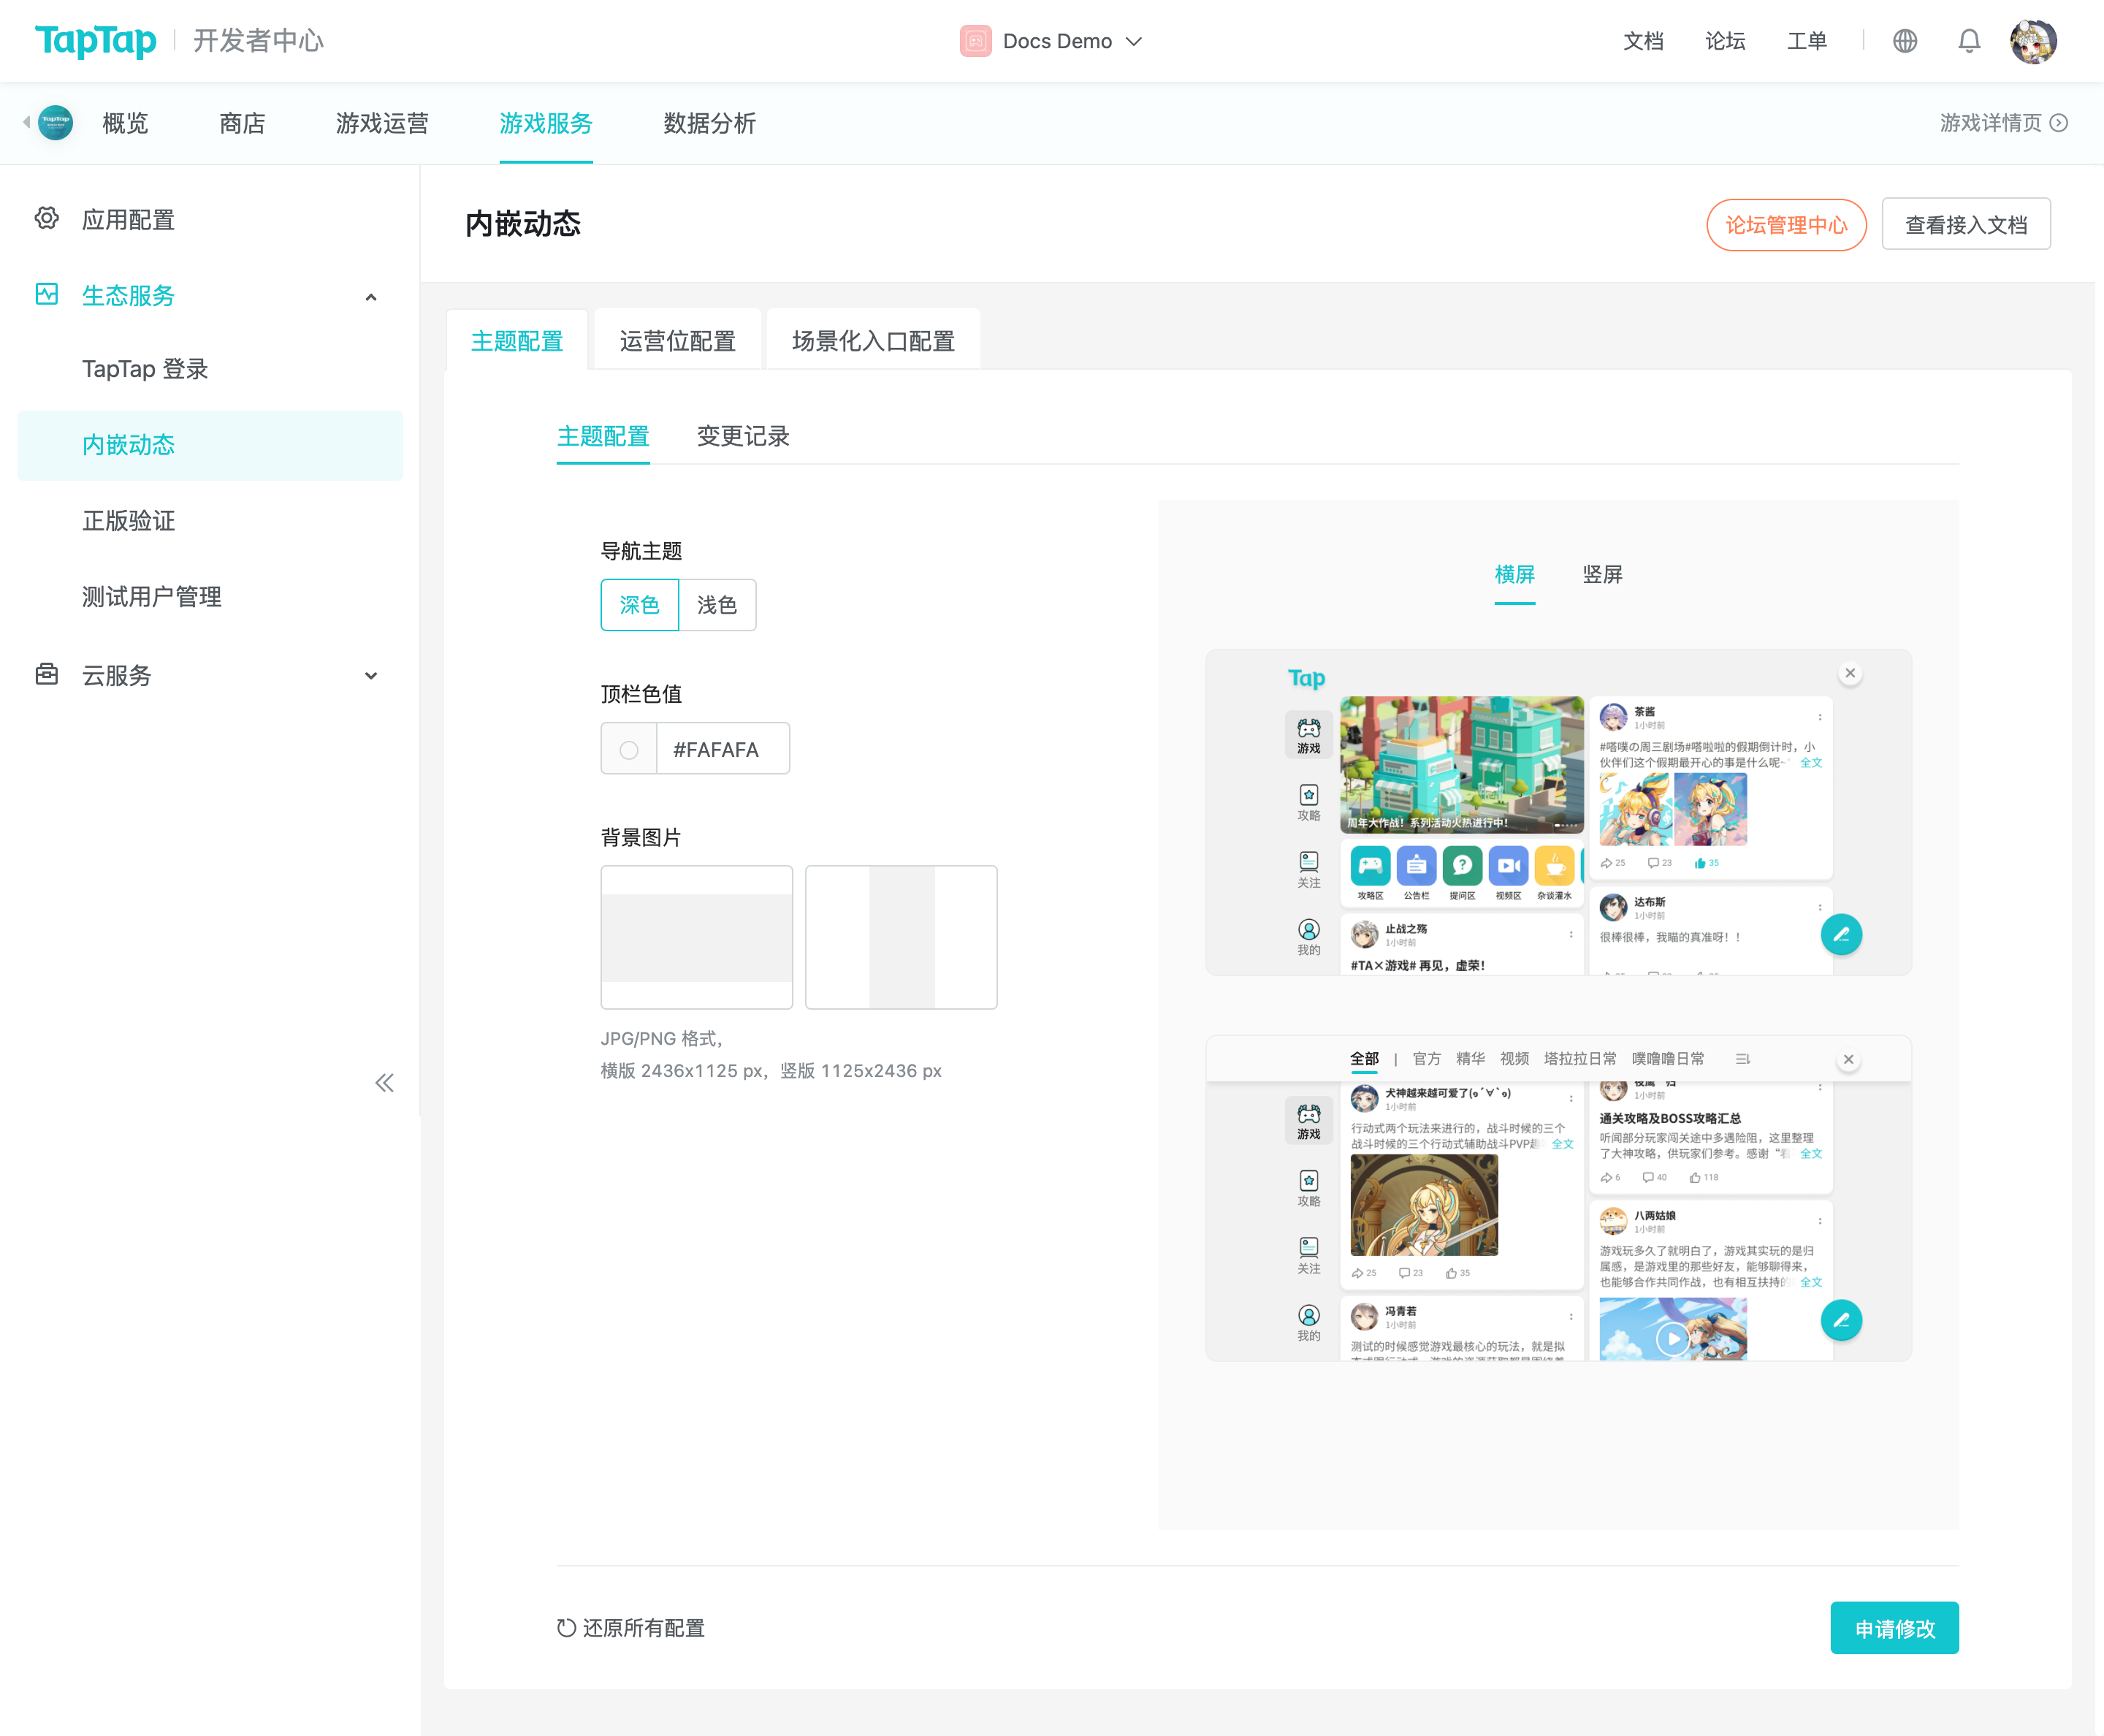Image resolution: width=2104 pixels, height=1736 pixels.
Task: Switch preview to 竖屏 mode
Action: click(x=1602, y=574)
